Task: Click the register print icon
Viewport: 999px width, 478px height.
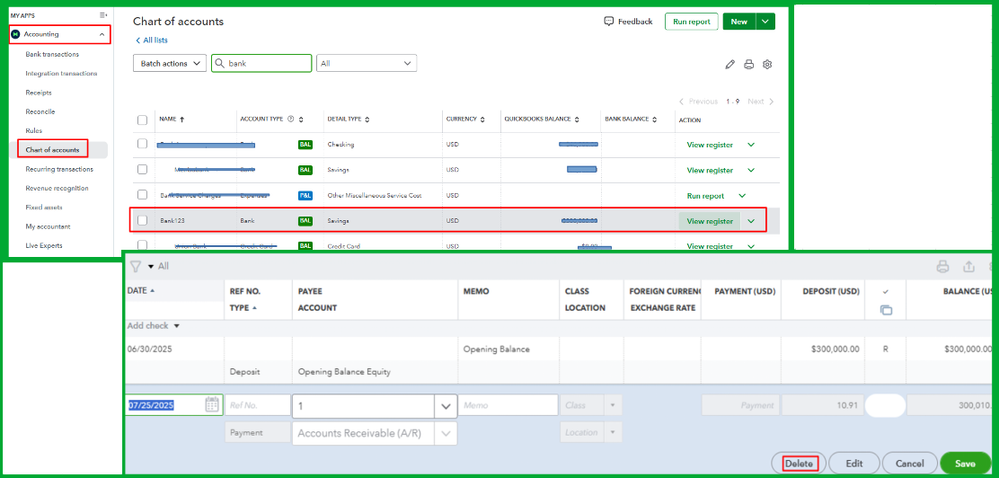Action: pyautogui.click(x=943, y=267)
